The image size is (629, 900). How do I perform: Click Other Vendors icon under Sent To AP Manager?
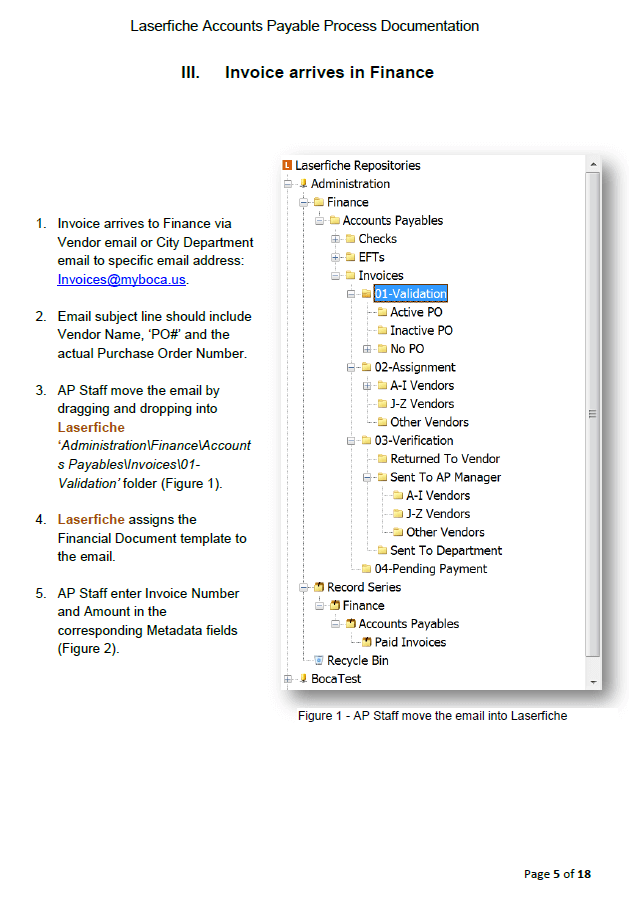click(398, 533)
